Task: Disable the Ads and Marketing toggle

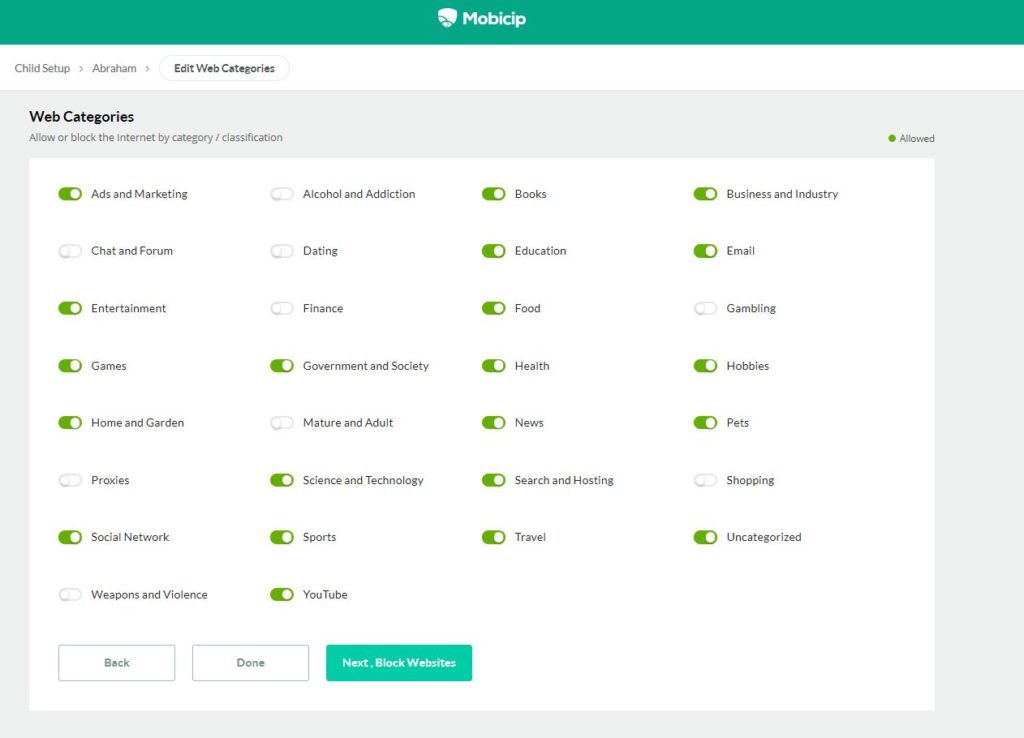Action: pos(70,194)
